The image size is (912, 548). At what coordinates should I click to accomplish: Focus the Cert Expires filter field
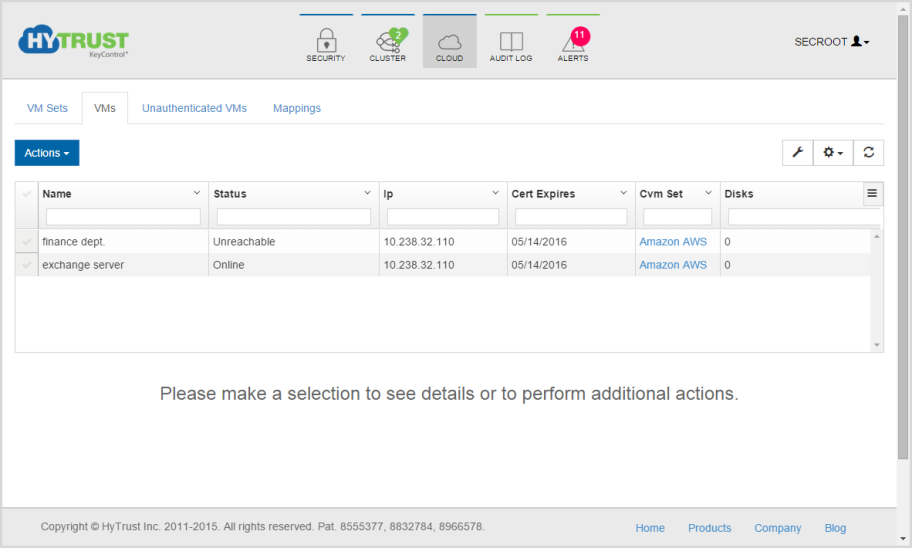pos(571,217)
